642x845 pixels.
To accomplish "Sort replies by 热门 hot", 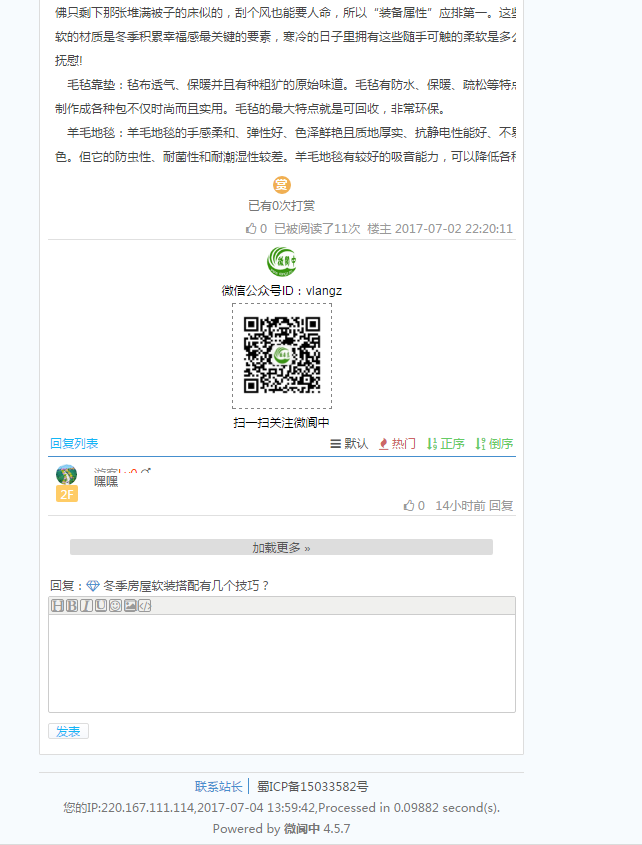I will tap(397, 444).
